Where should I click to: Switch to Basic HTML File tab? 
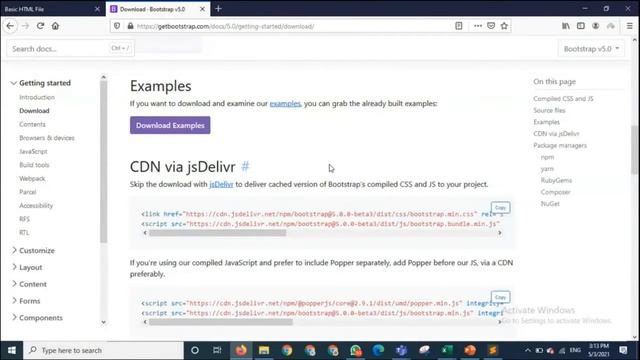[52, 9]
